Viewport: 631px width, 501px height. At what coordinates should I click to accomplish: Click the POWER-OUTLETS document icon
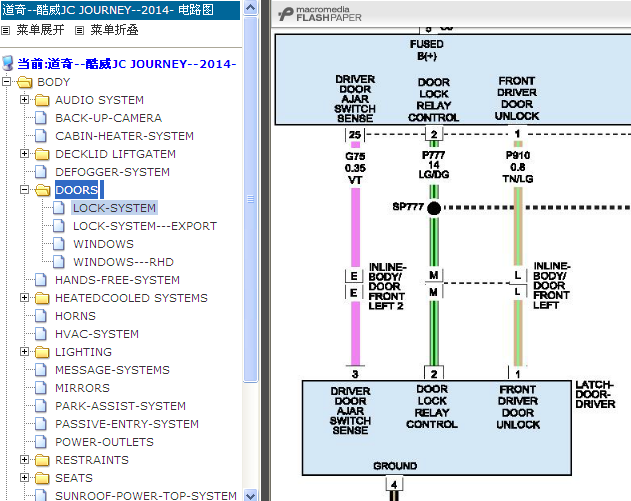[x=41, y=442]
